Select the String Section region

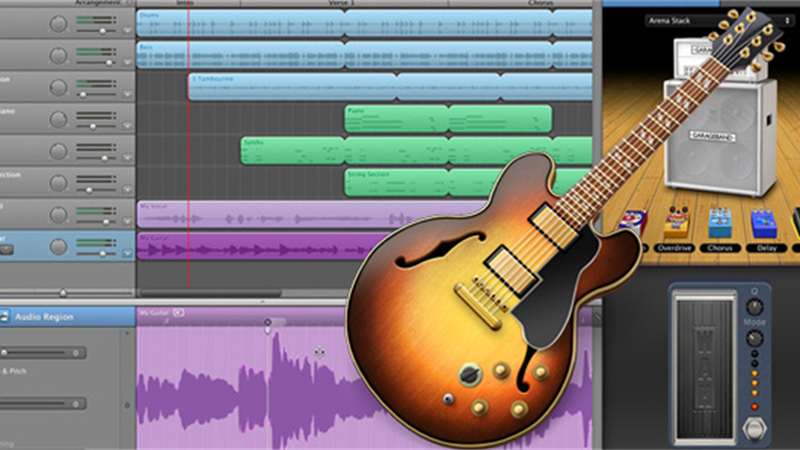pyautogui.click(x=396, y=183)
